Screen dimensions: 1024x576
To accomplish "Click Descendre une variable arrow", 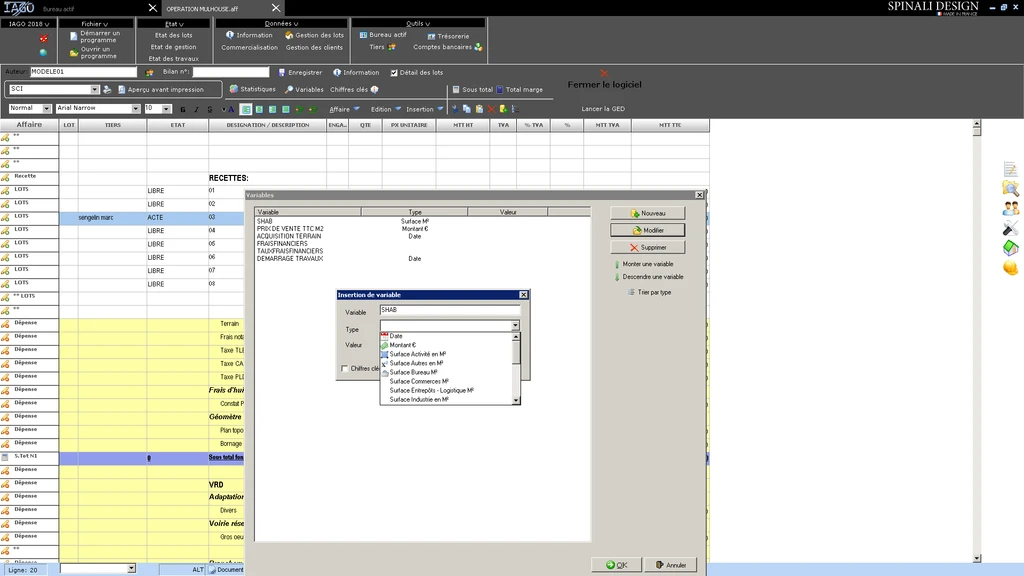I will click(616, 277).
